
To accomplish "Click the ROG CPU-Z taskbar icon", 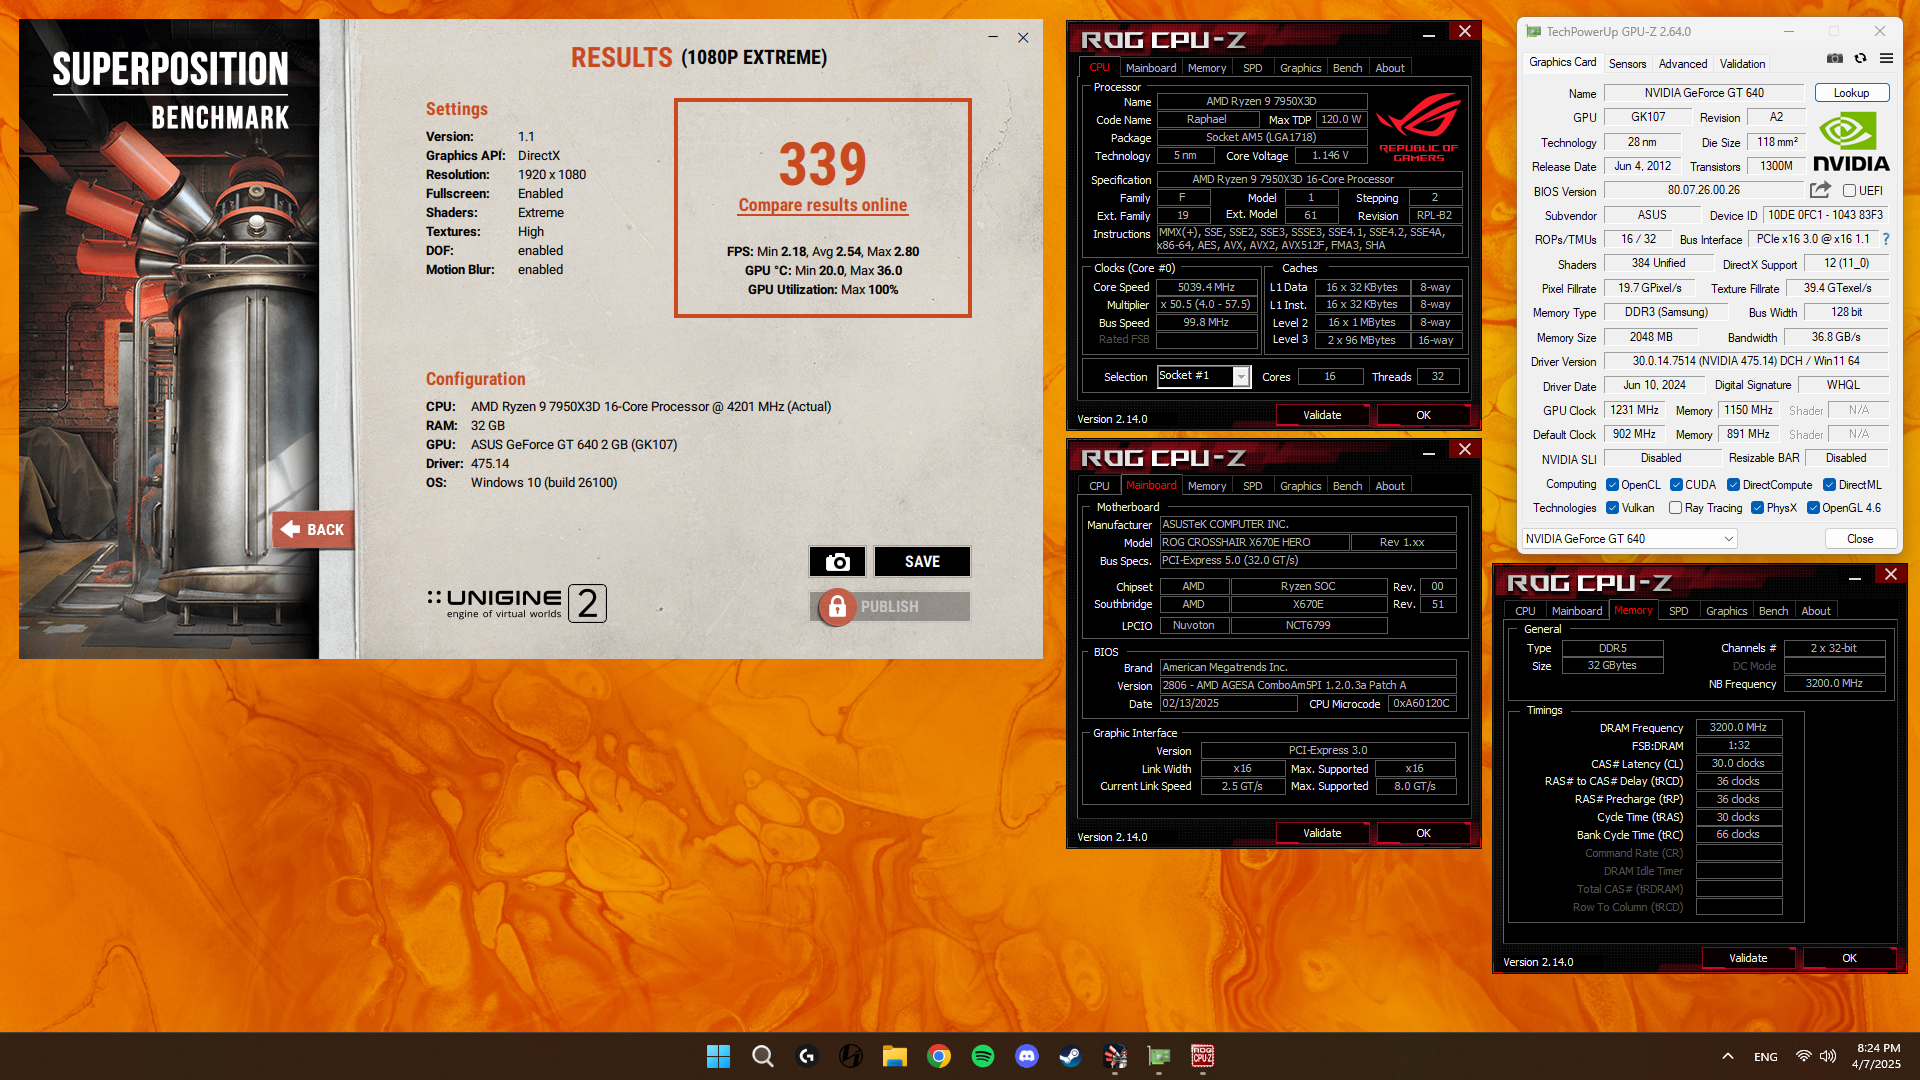I will click(x=1203, y=1056).
